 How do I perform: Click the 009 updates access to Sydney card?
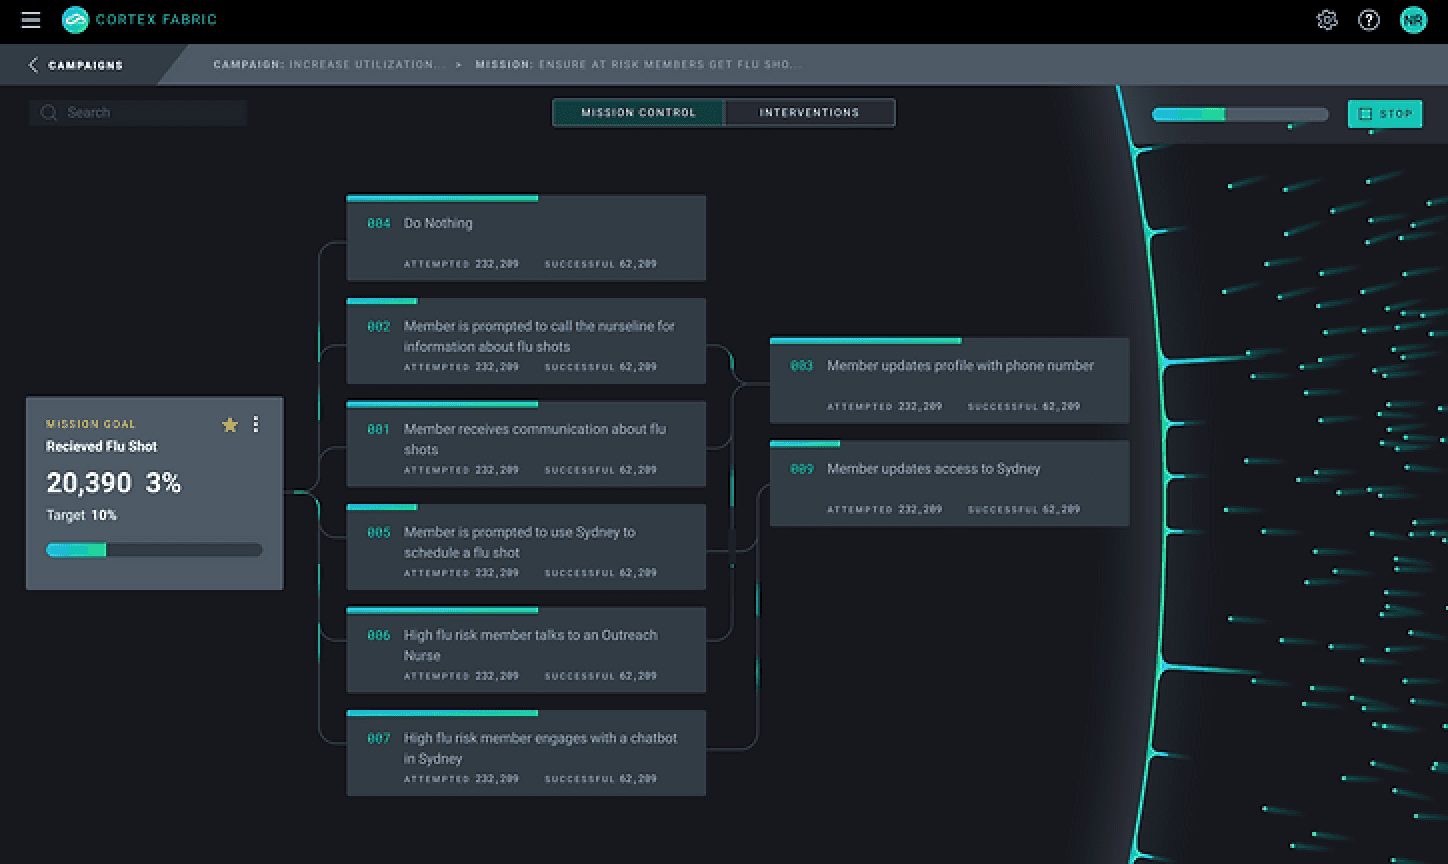click(949, 484)
